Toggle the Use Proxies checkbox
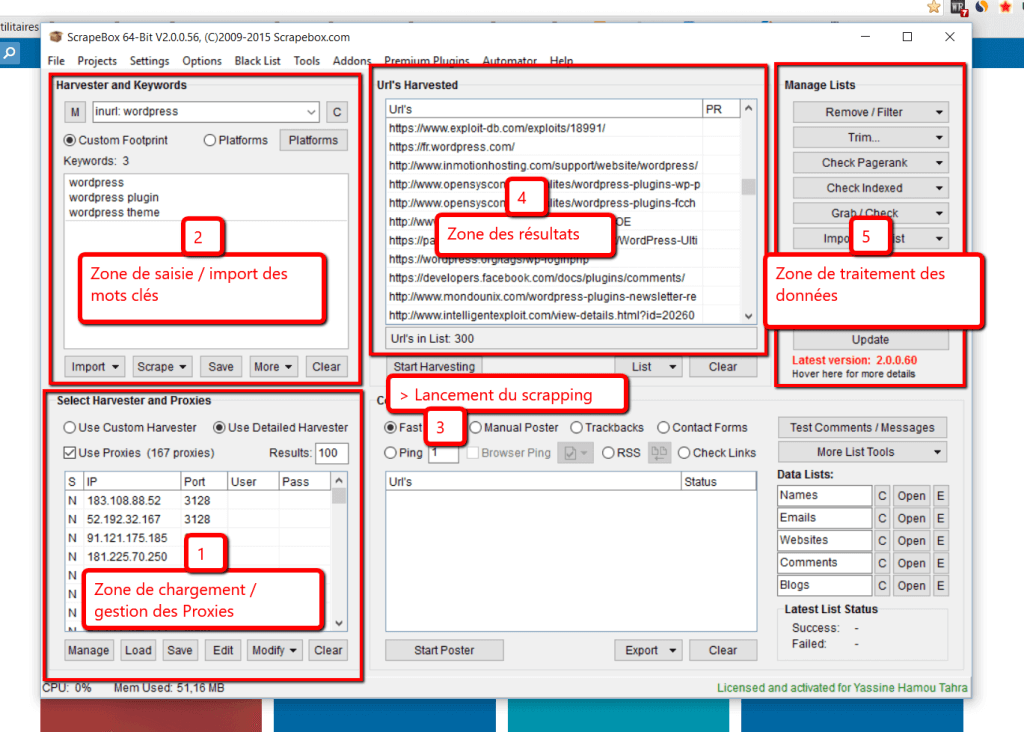This screenshot has height=732, width=1024. 70,453
